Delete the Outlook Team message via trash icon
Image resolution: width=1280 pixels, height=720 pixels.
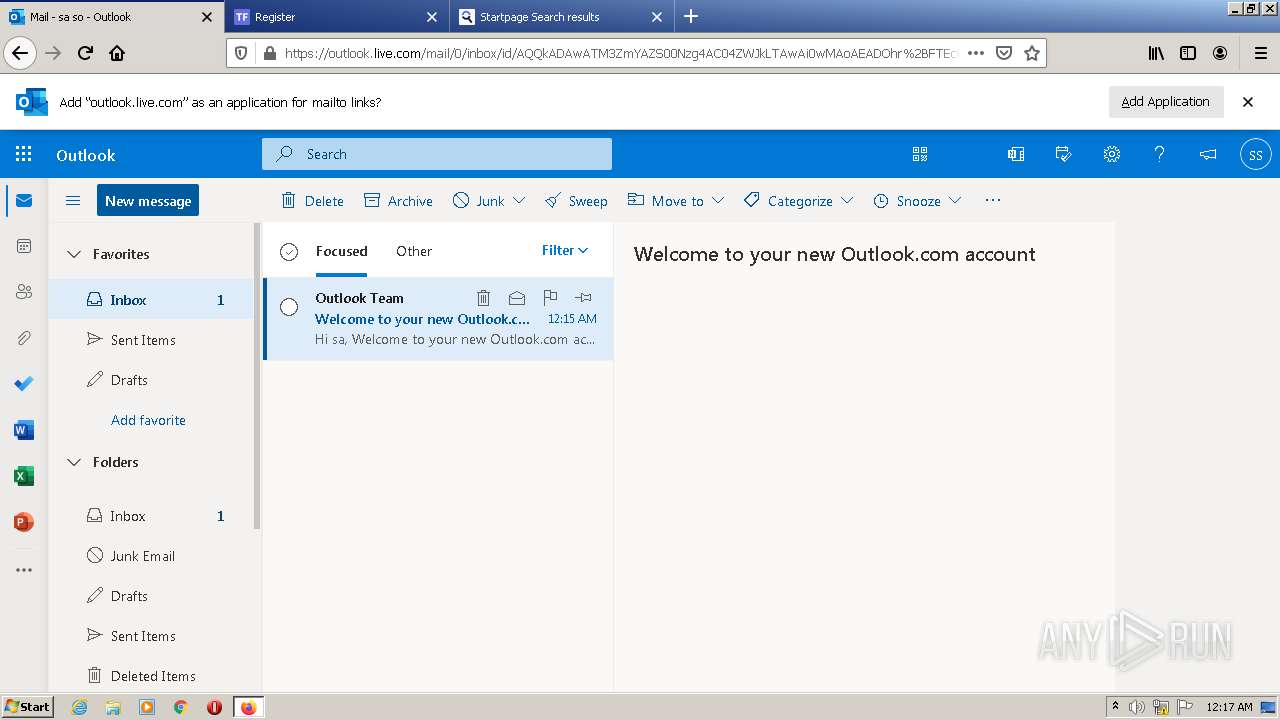coord(483,297)
